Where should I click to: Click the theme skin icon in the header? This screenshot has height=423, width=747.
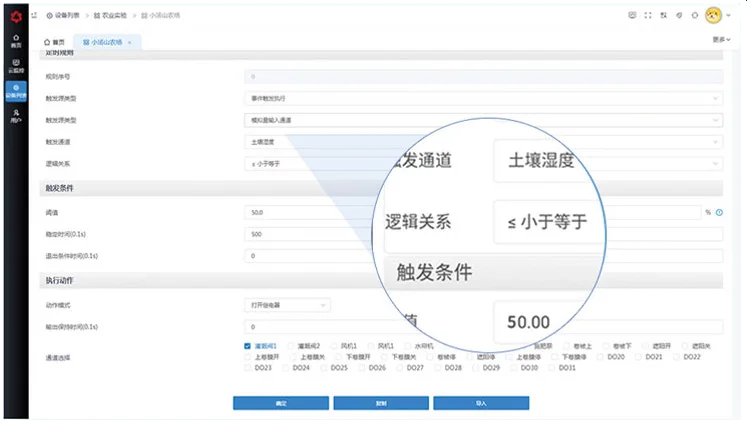679,15
